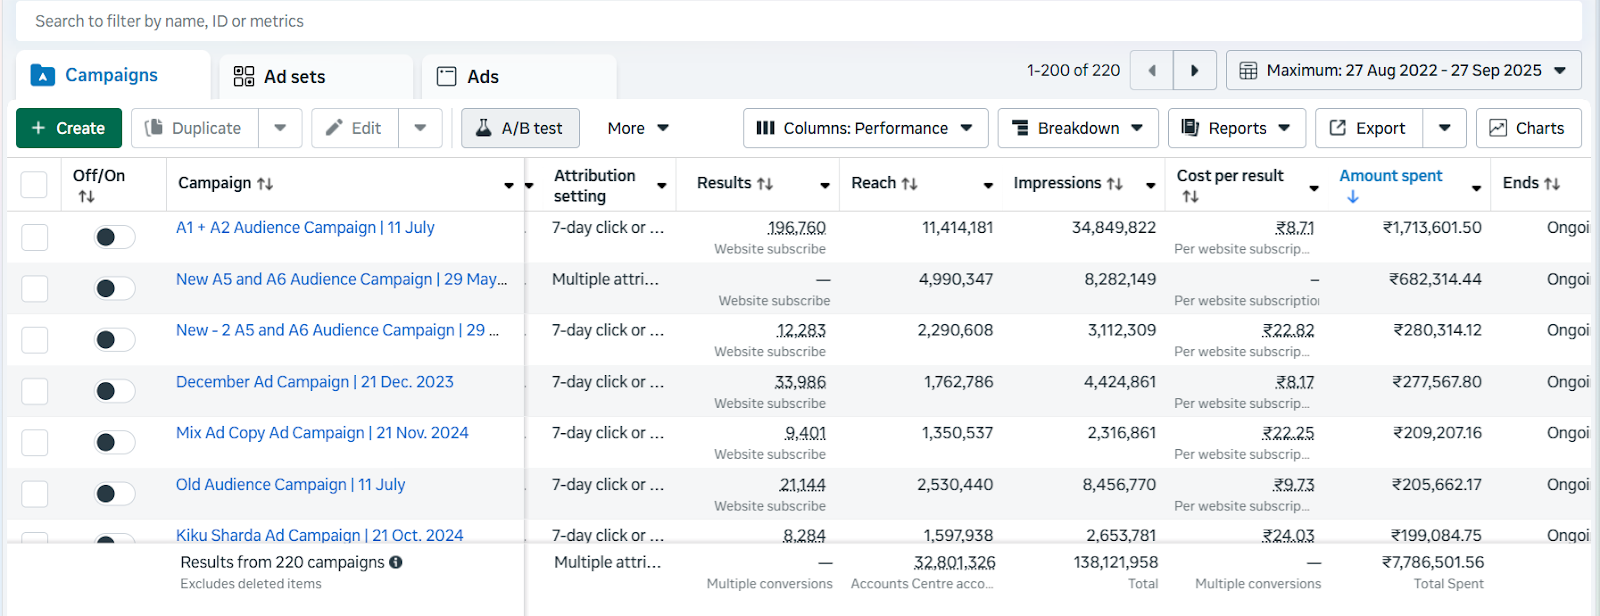This screenshot has width=1600, height=616.
Task: Click the search filter input field
Action: point(790,21)
